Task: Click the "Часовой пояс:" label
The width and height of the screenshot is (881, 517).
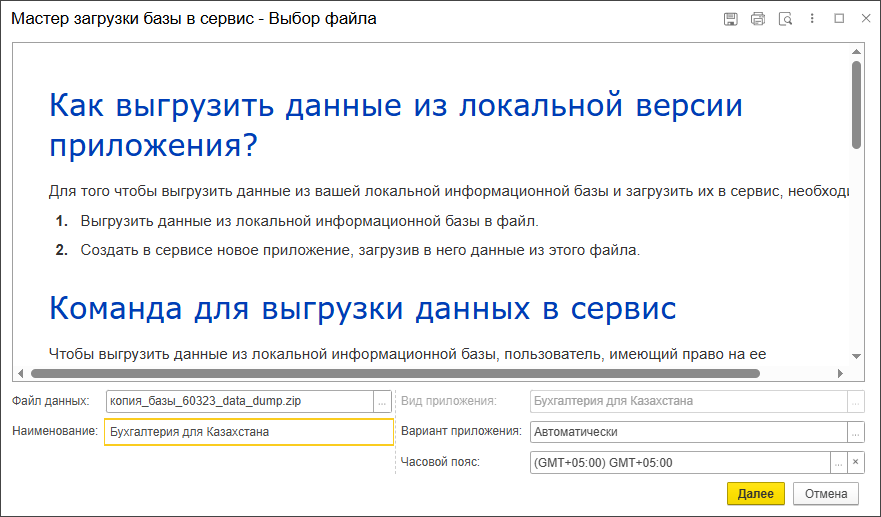Action: pyautogui.click(x=440, y=462)
